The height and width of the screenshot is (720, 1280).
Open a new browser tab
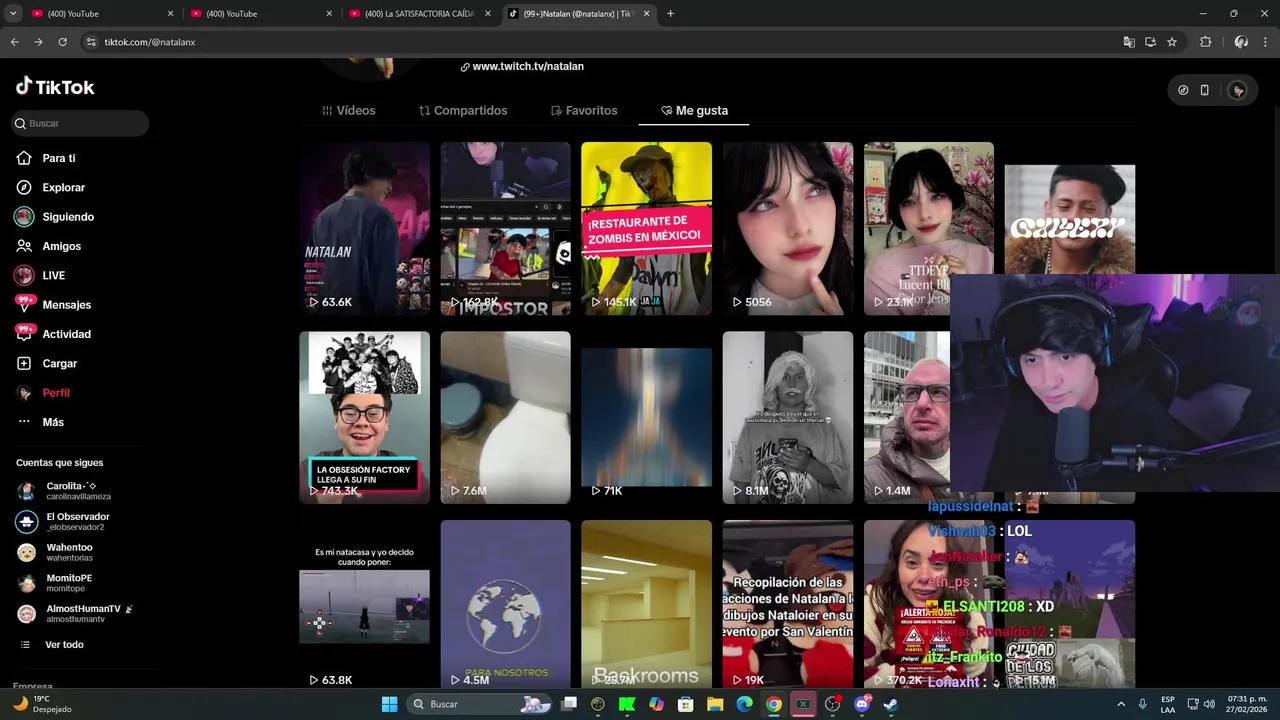[670, 14]
